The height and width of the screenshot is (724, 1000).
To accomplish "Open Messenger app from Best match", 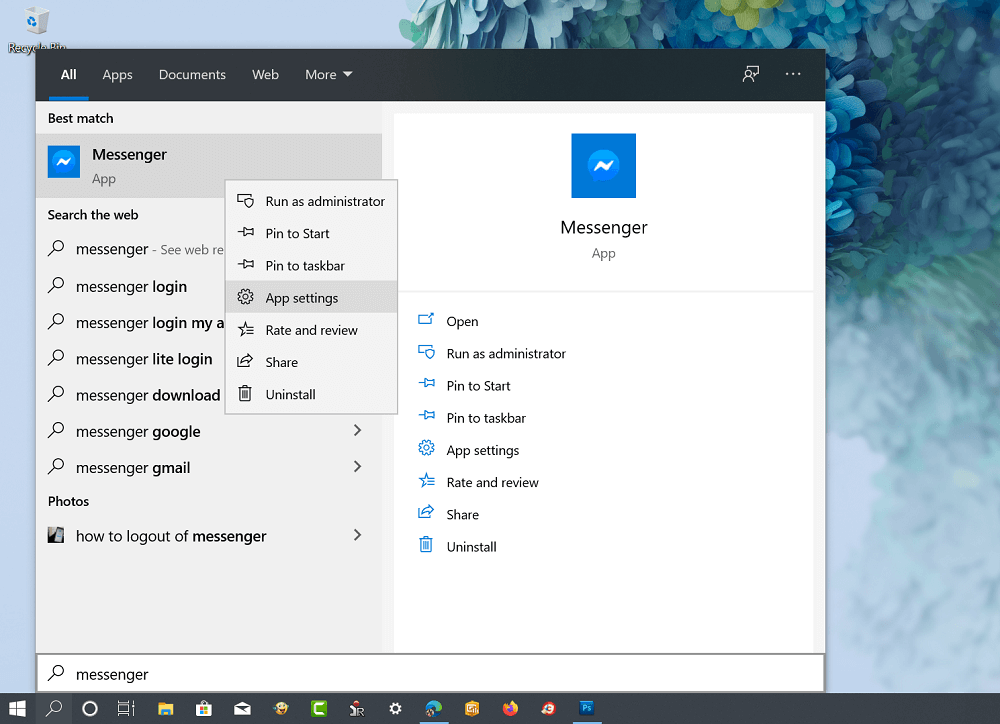I will 209,166.
